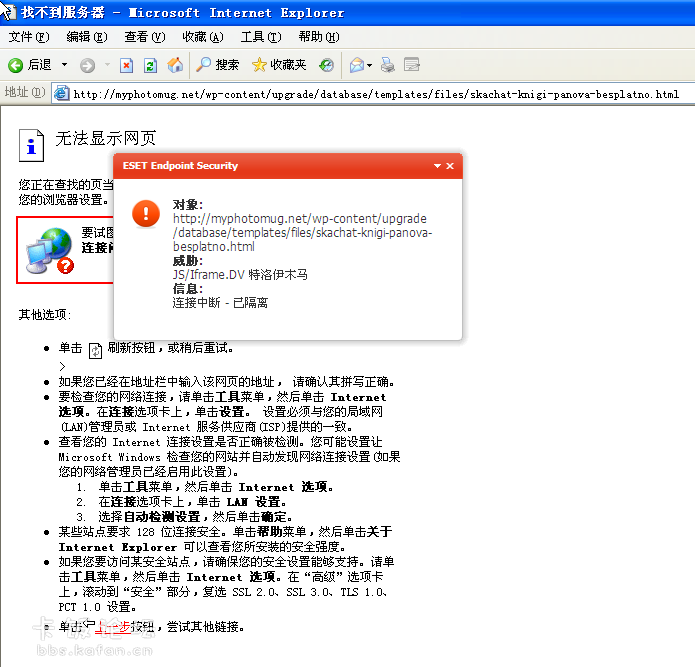695x667 pixels.
Task: Click the Forward arrow button
Action: tap(88, 65)
